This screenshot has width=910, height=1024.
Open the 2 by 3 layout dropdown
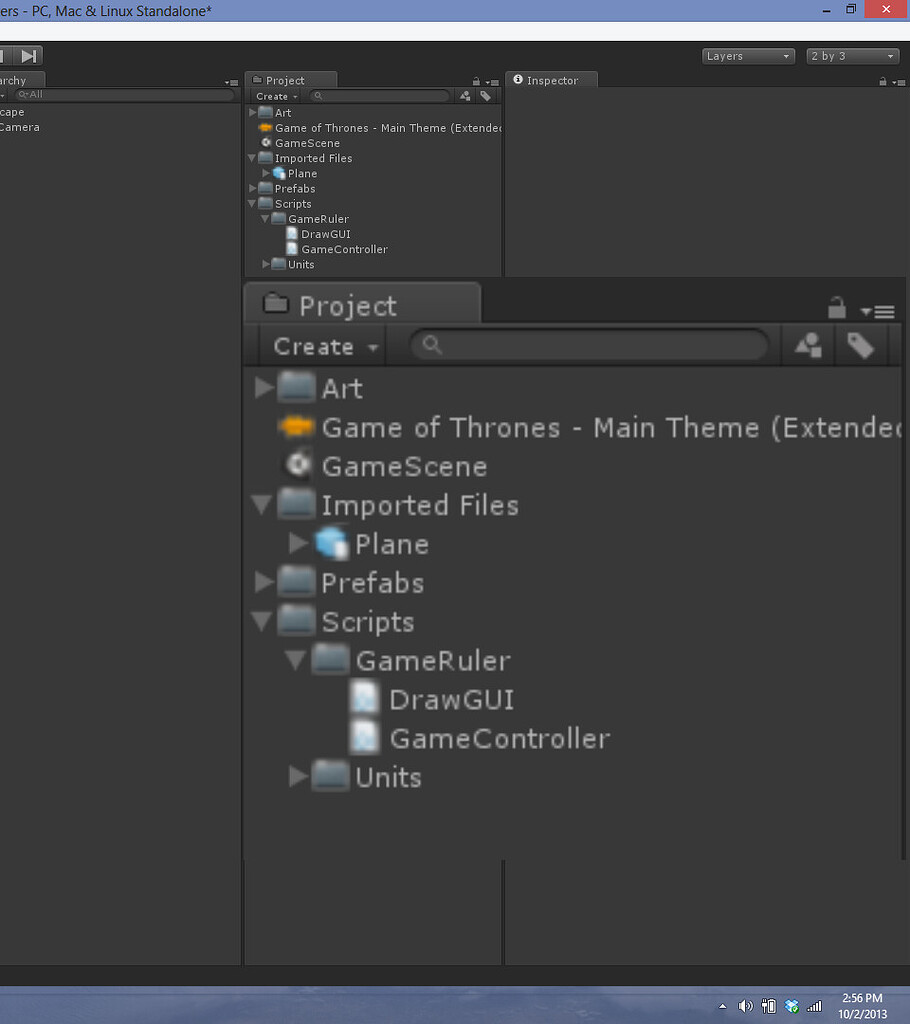(x=852, y=56)
